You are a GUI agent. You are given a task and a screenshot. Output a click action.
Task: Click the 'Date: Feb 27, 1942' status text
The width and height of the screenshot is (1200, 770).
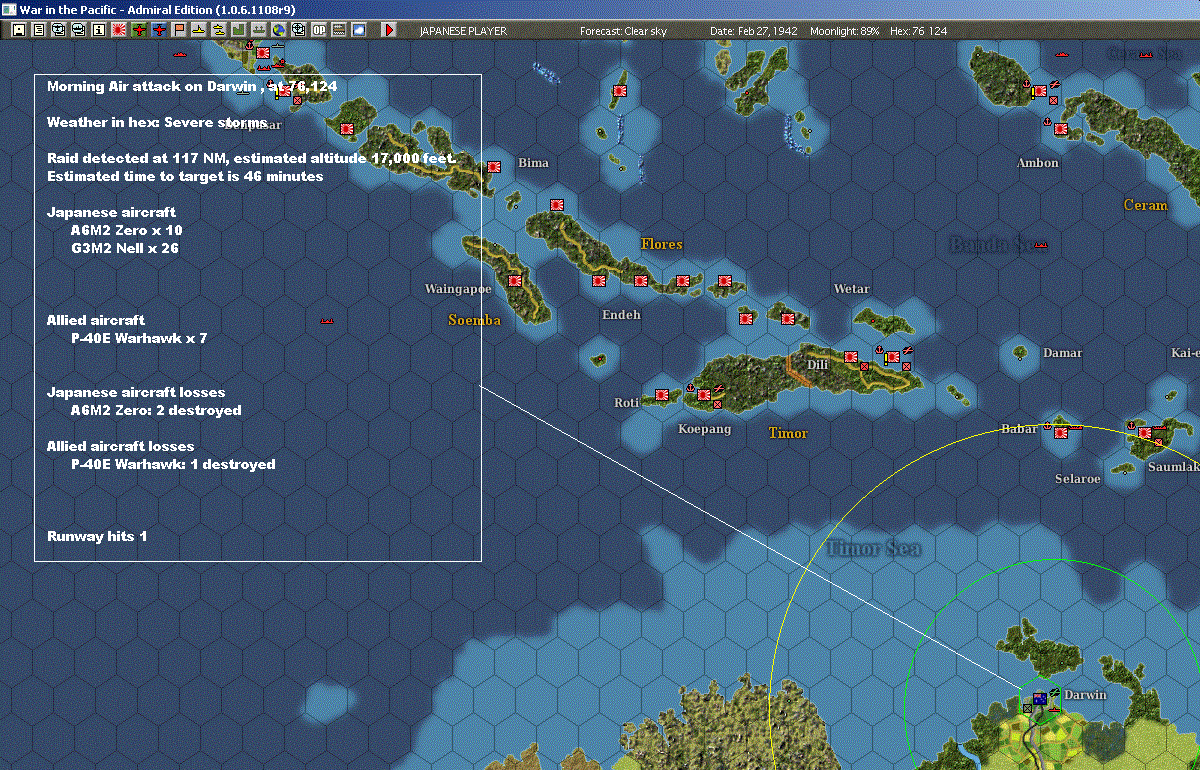click(754, 31)
